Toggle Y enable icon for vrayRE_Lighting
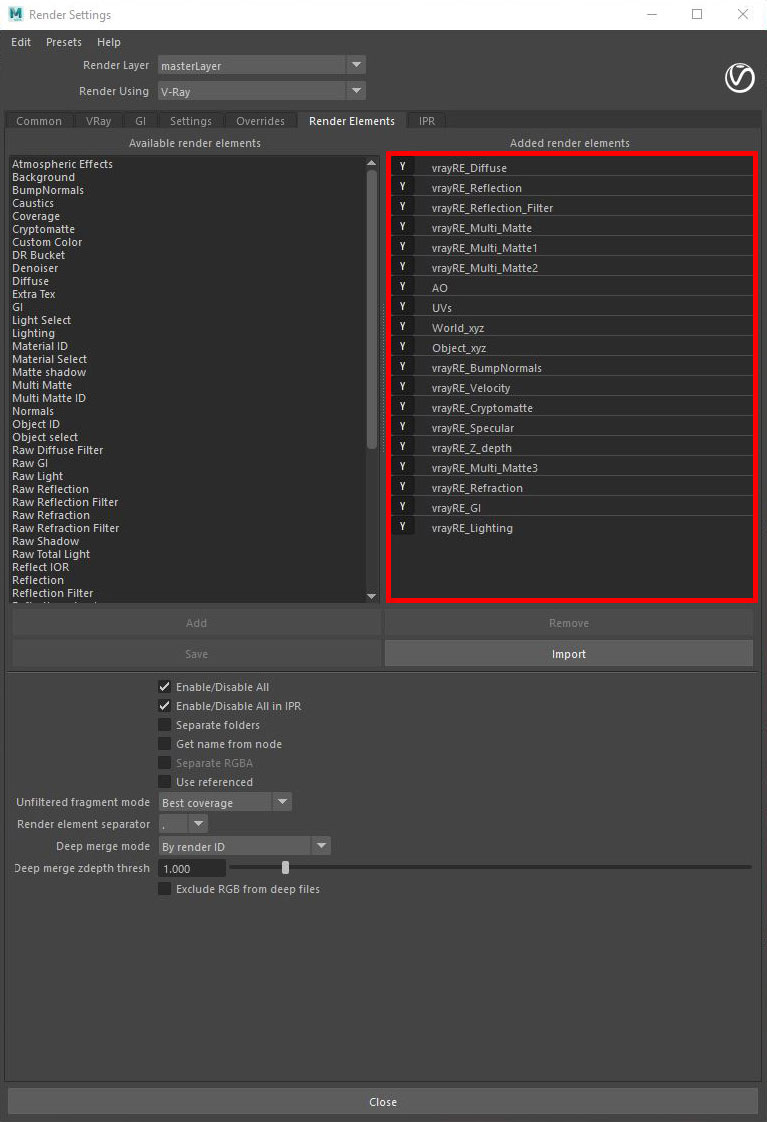Viewport: 767px width, 1122px height. pos(402,527)
